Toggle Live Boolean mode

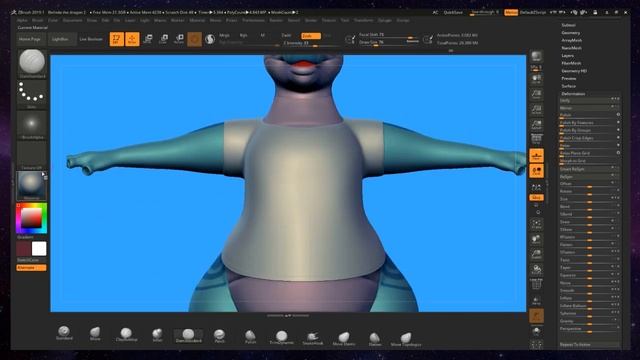click(x=91, y=39)
